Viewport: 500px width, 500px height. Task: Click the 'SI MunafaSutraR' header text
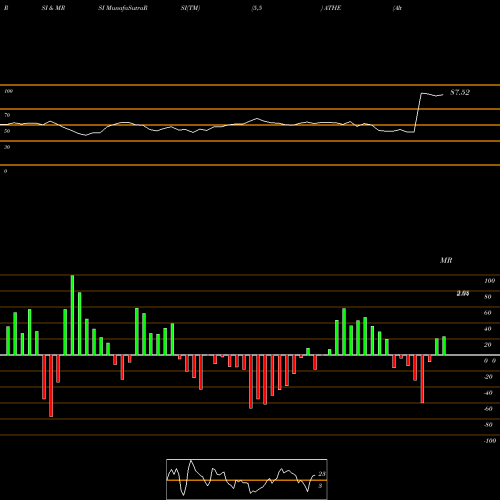[x=123, y=8]
